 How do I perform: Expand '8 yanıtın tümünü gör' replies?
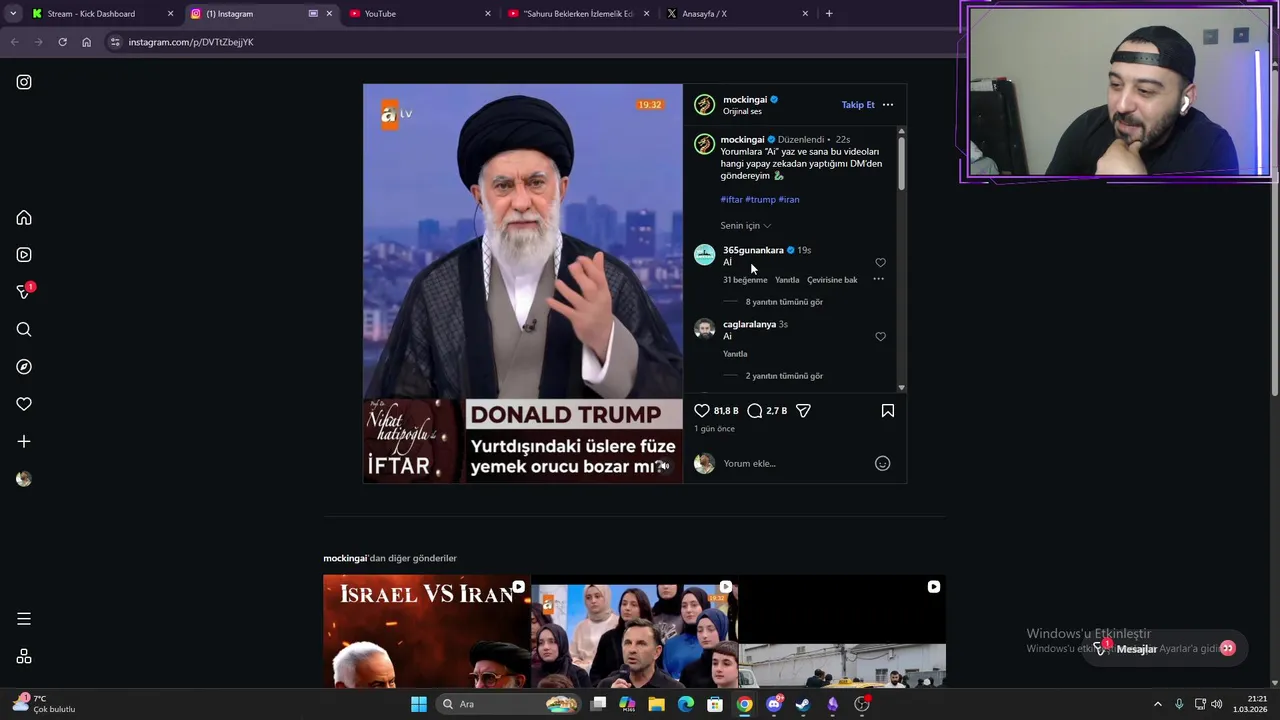pyautogui.click(x=784, y=302)
